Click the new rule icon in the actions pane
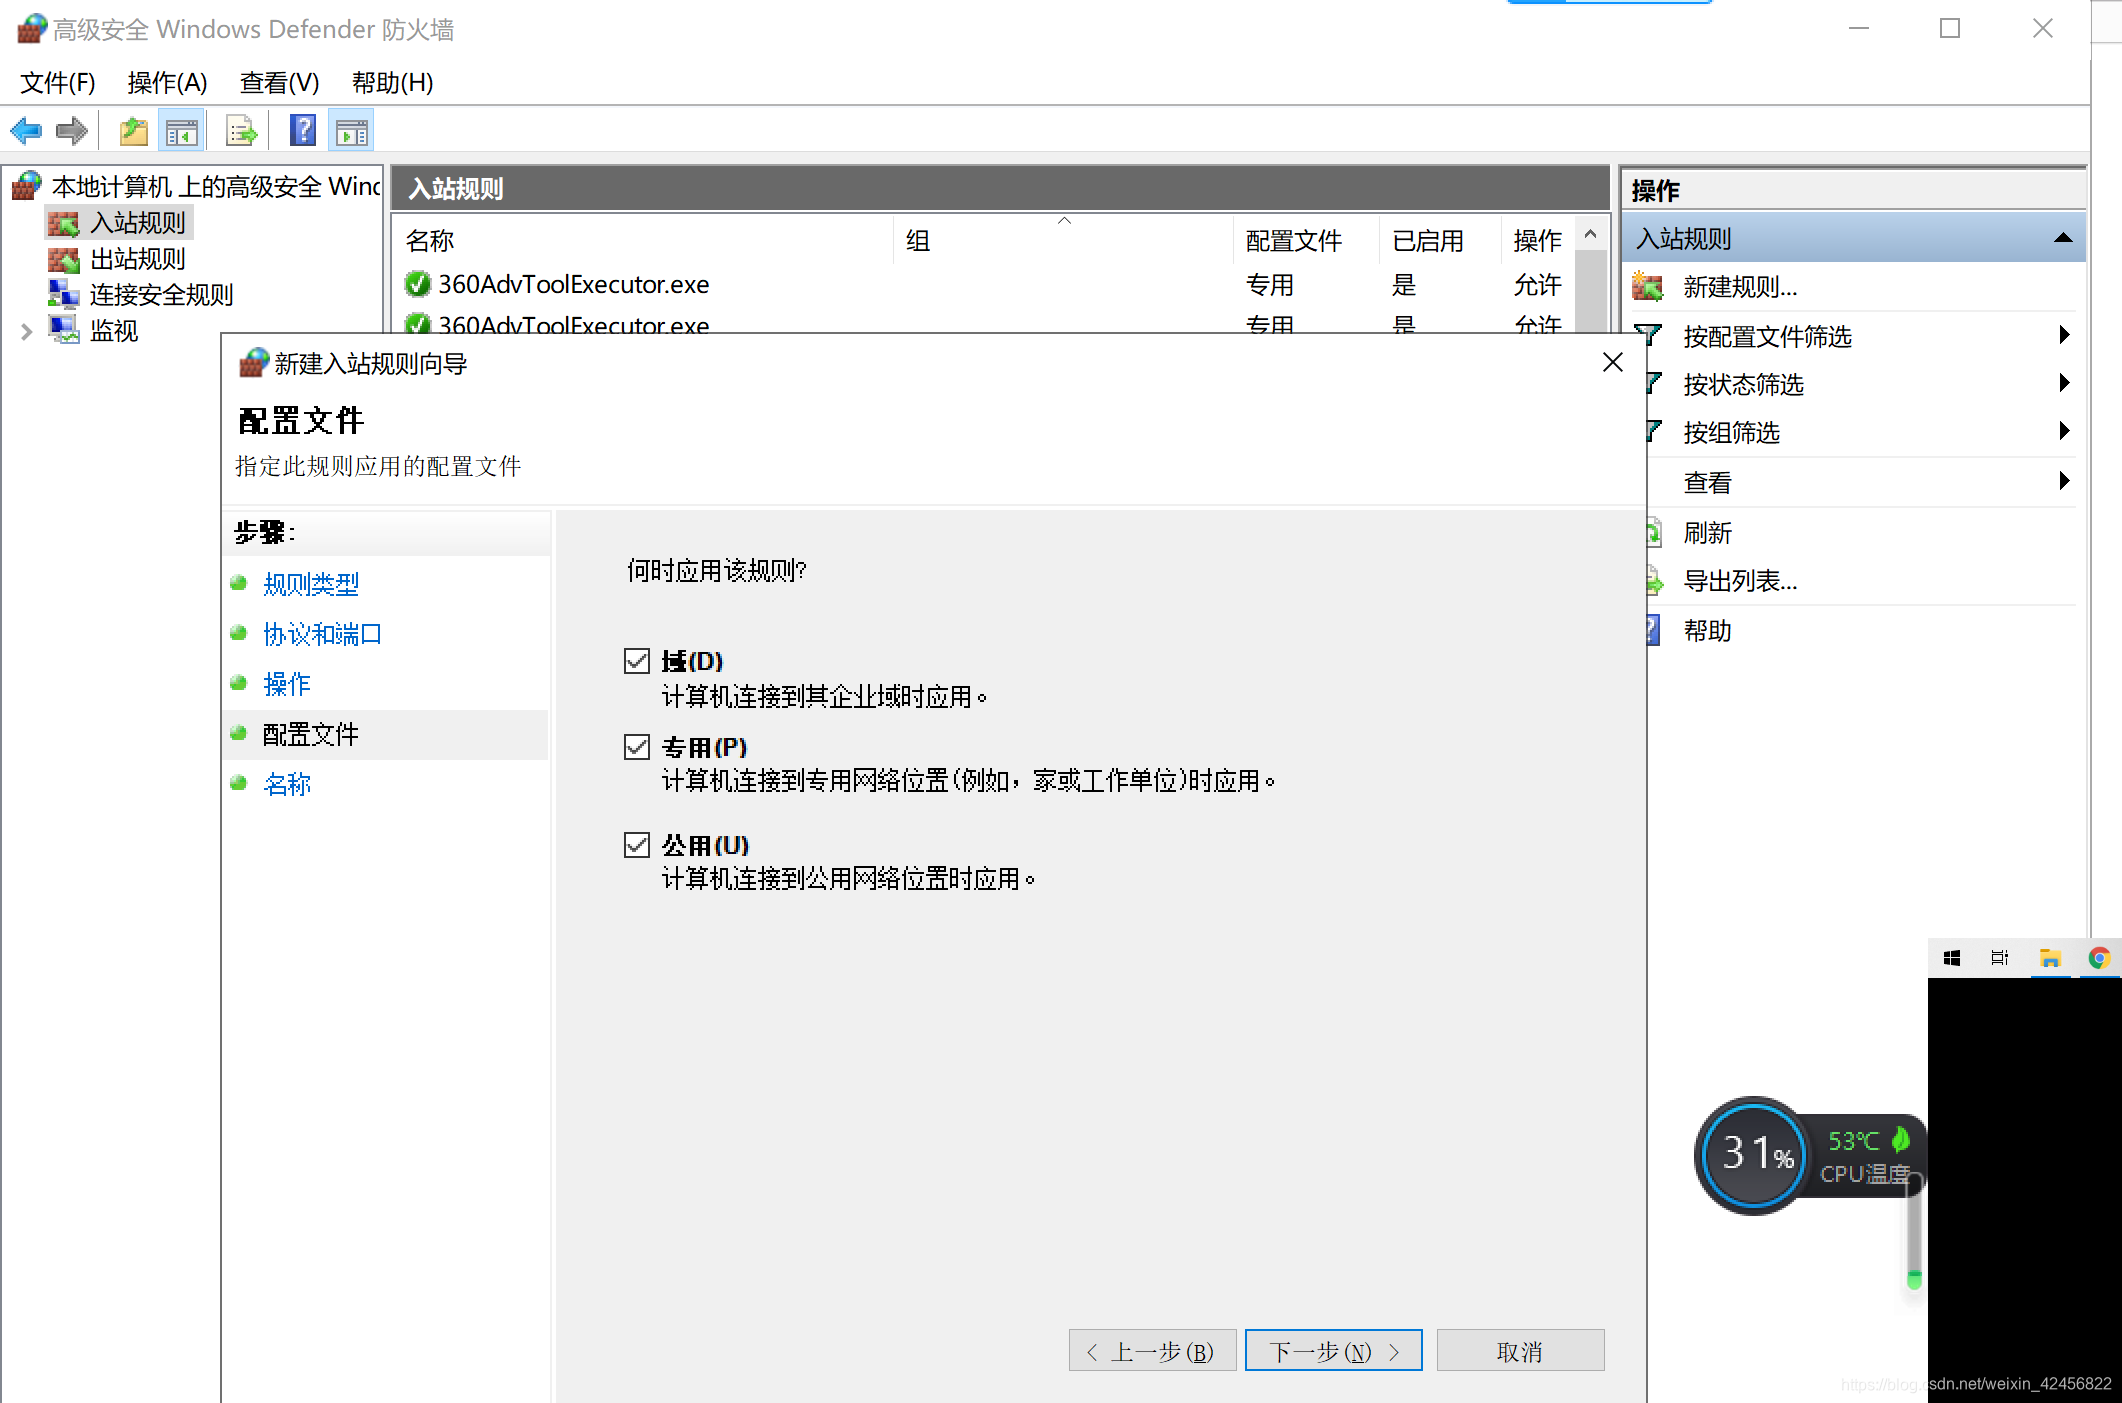The height and width of the screenshot is (1403, 2122). pyautogui.click(x=1647, y=287)
